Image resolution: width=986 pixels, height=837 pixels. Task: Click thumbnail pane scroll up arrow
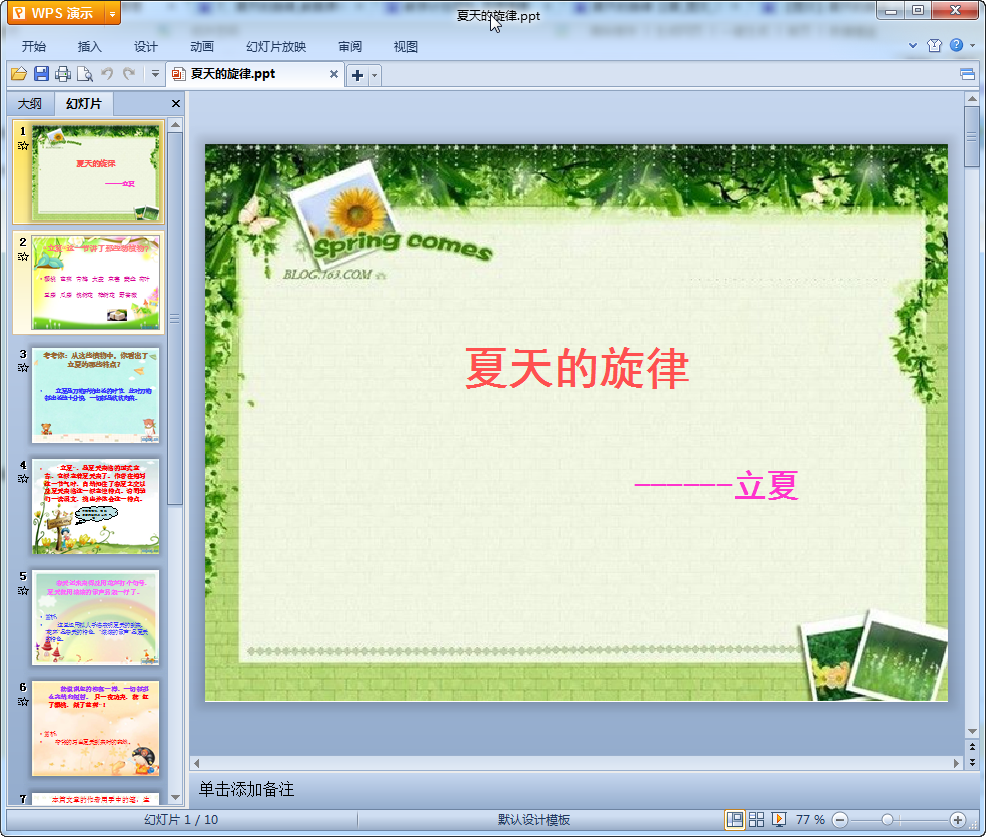tap(175, 125)
